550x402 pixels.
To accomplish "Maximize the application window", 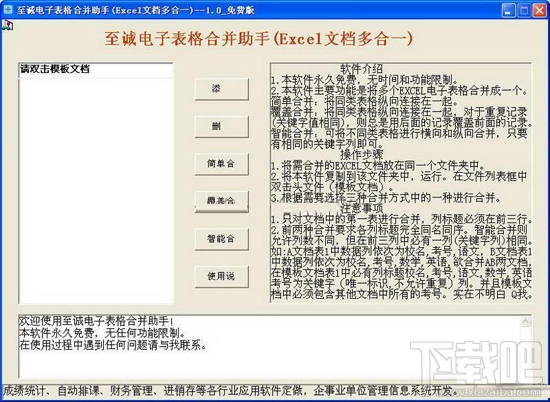I will tap(524, 10).
